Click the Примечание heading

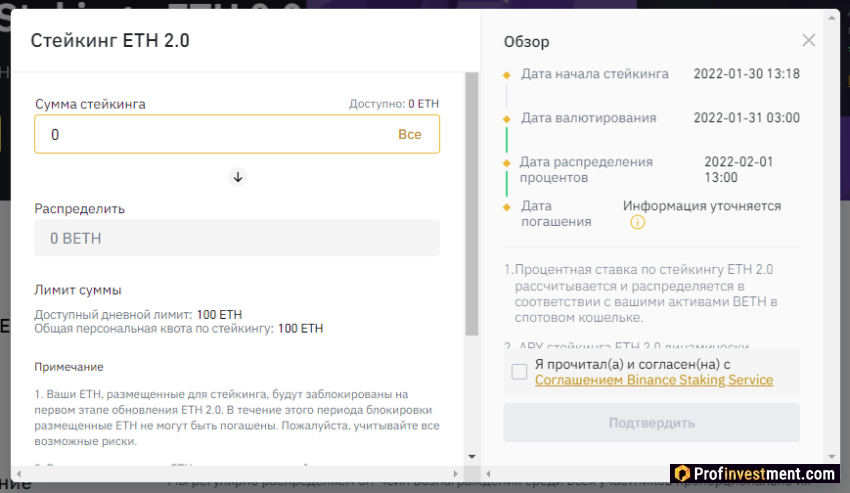pyautogui.click(x=69, y=367)
